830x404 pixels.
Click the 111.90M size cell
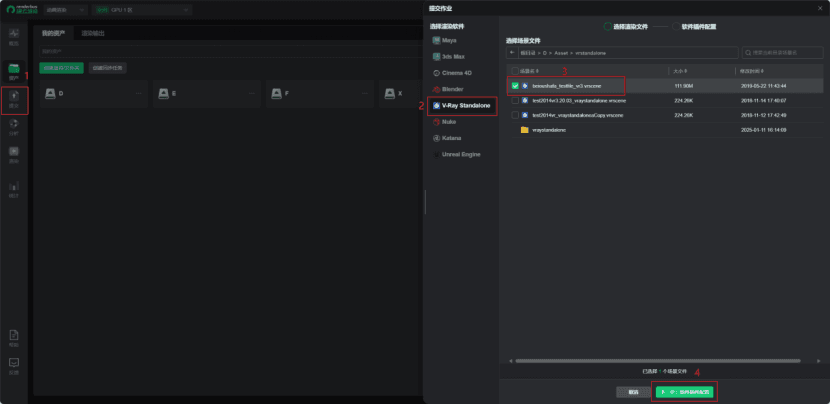pos(683,86)
